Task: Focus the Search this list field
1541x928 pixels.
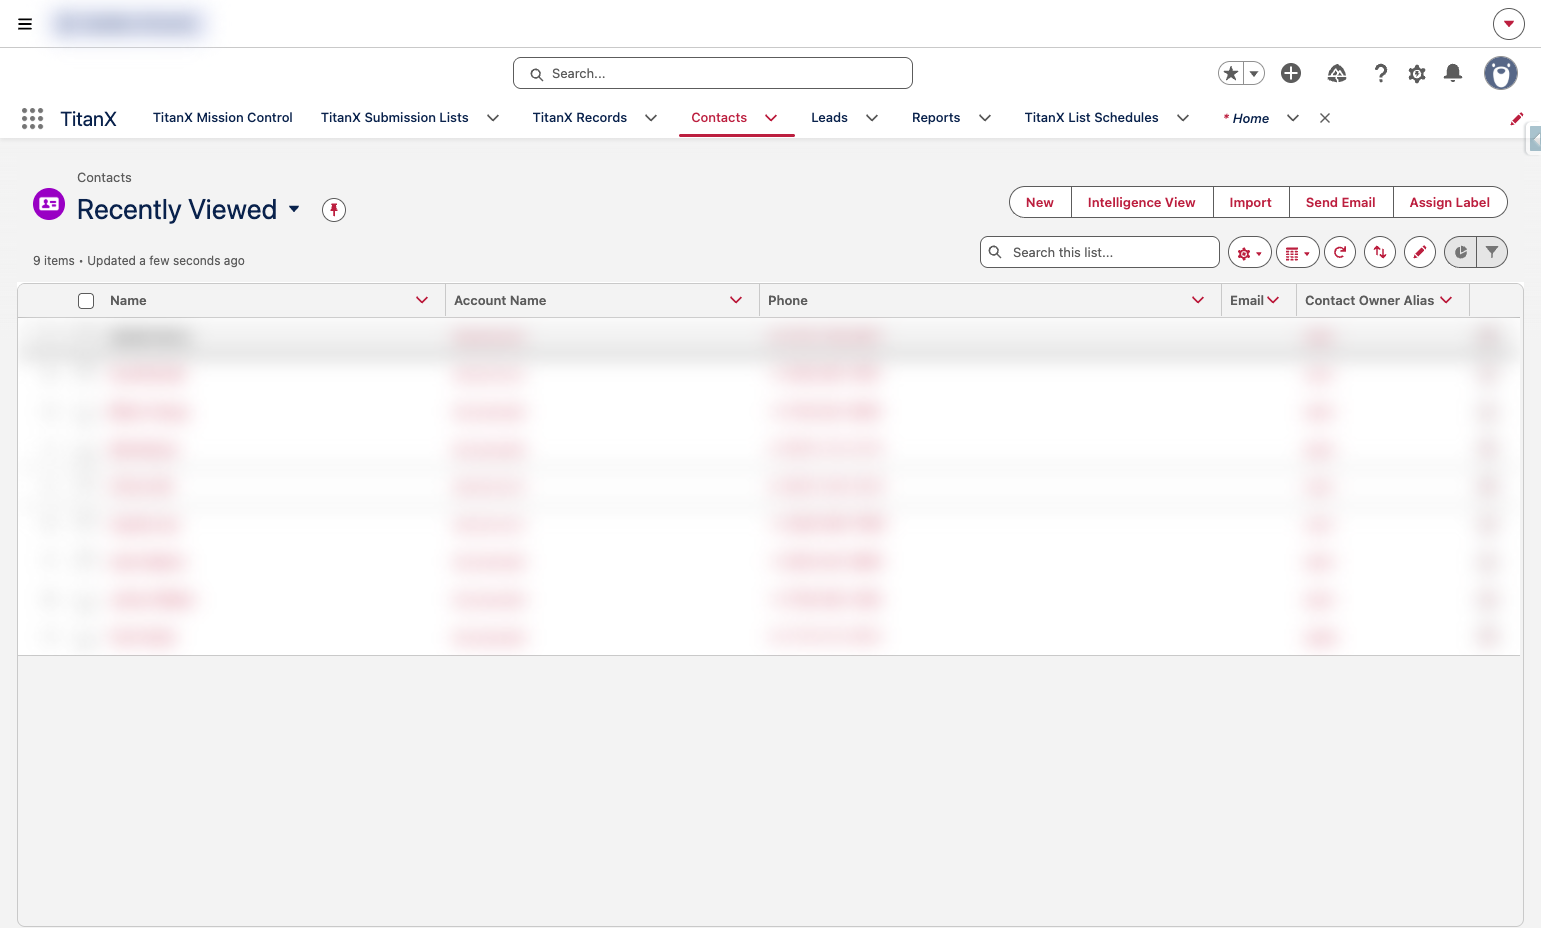Action: (x=1100, y=252)
